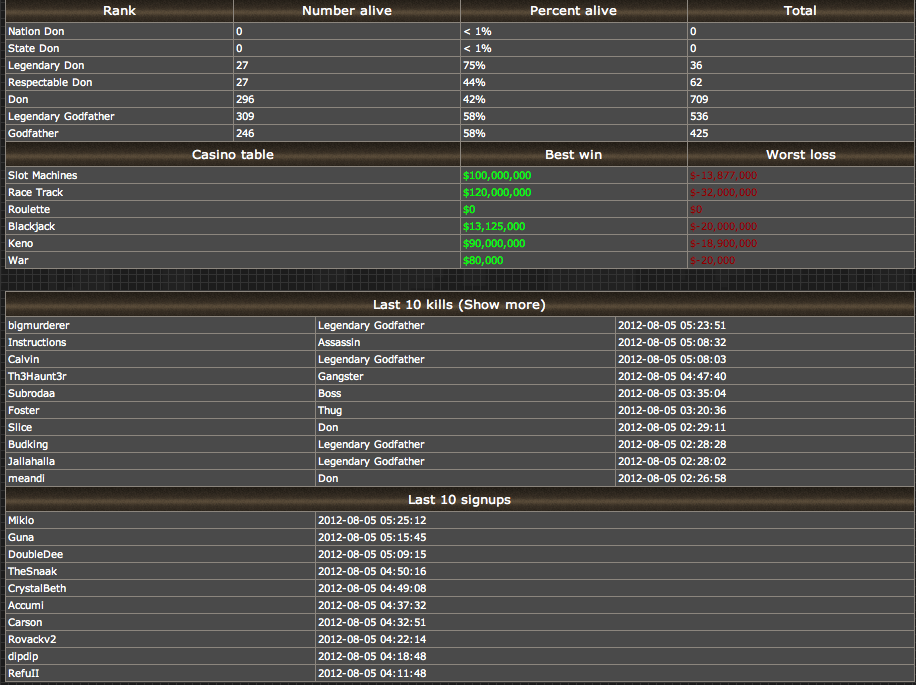
Task: Click the $-18,900,000 Keno worst loss
Action: point(723,243)
